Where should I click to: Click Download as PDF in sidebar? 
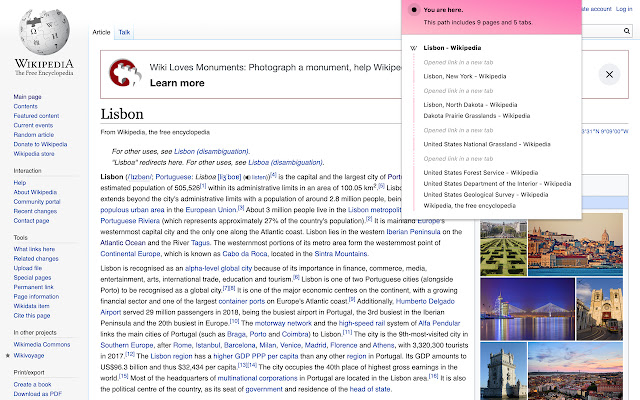tap(38, 394)
